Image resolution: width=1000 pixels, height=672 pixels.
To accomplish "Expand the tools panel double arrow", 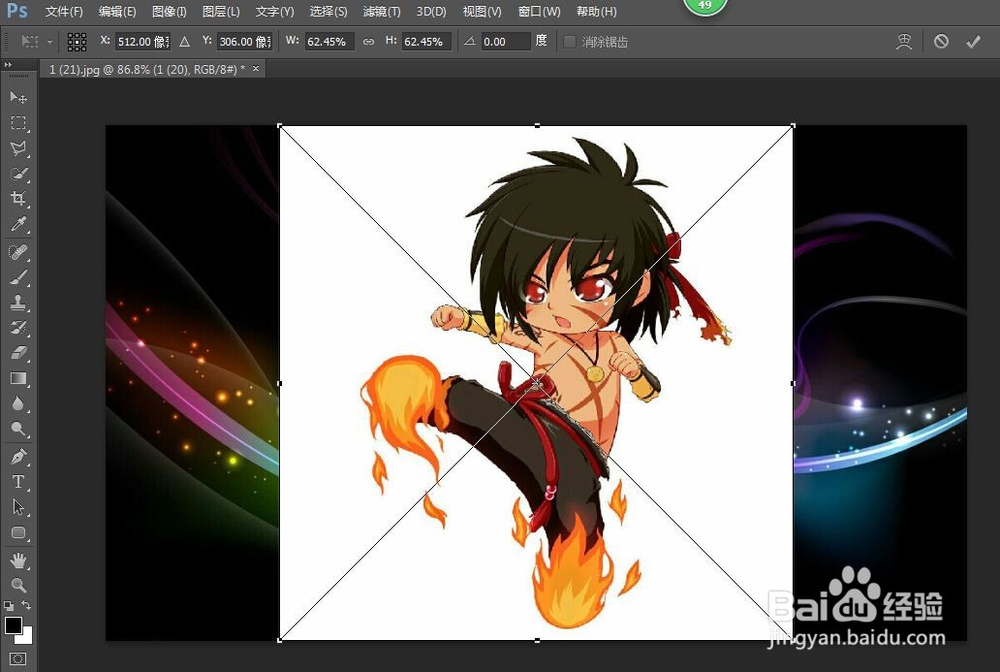I will [x=8, y=64].
